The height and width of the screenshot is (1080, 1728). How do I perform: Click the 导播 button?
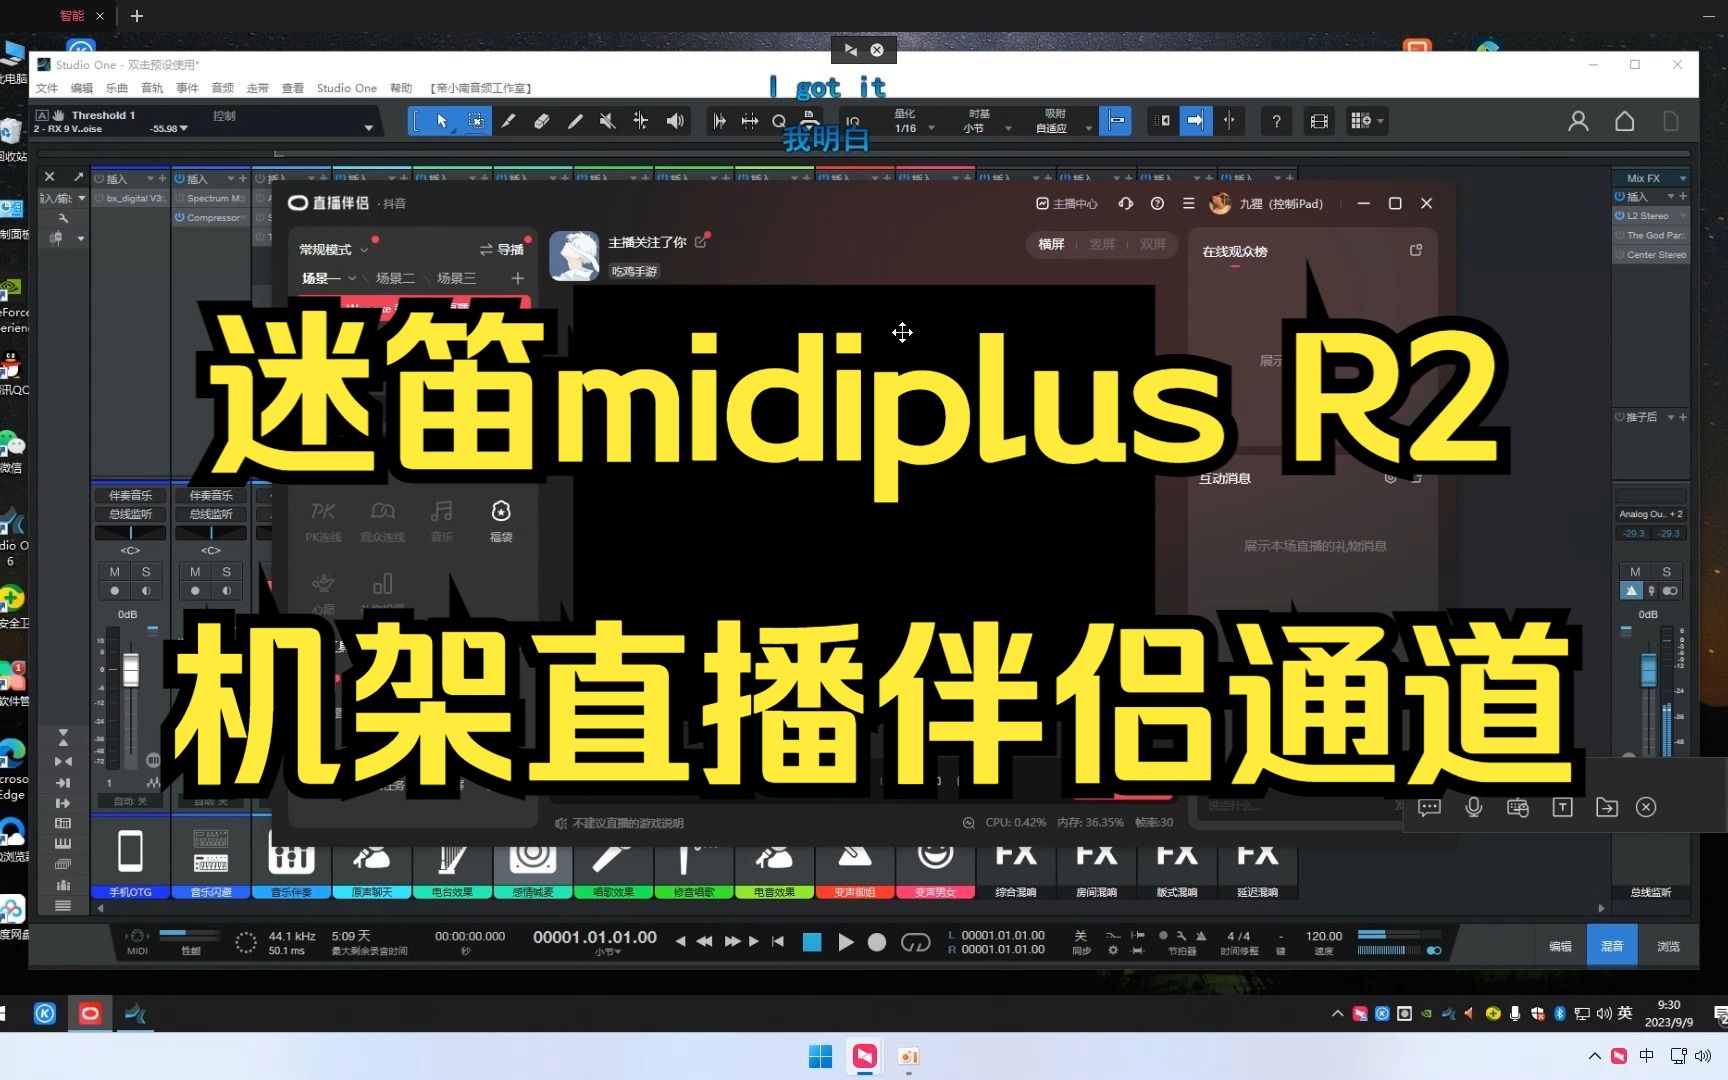coord(502,250)
